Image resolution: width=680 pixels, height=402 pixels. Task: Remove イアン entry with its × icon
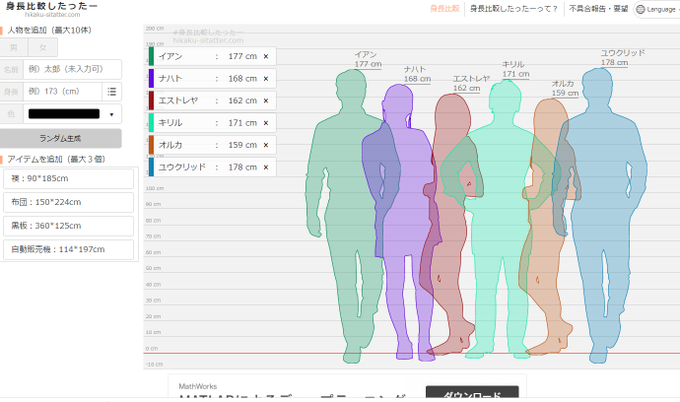(266, 56)
